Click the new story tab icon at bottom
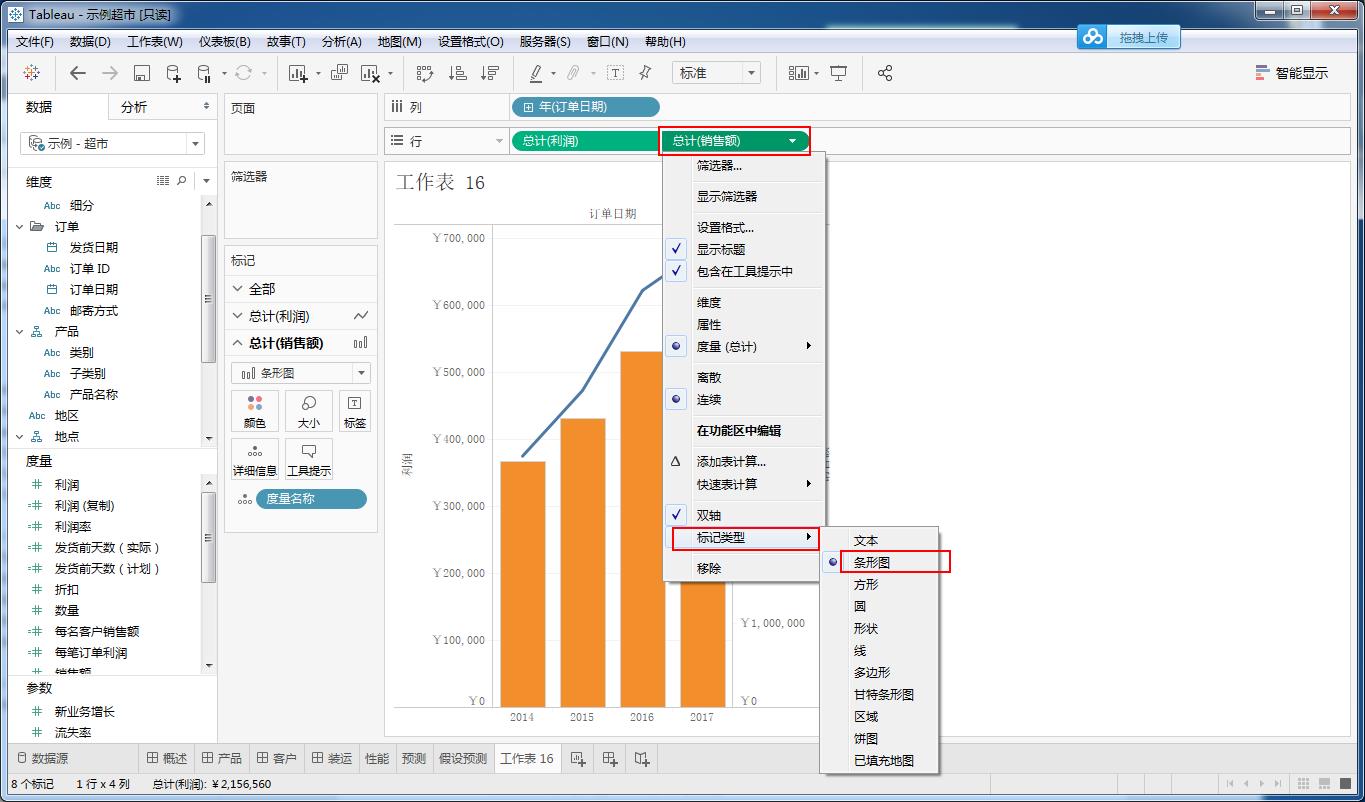This screenshot has width=1365, height=802. tap(642, 759)
